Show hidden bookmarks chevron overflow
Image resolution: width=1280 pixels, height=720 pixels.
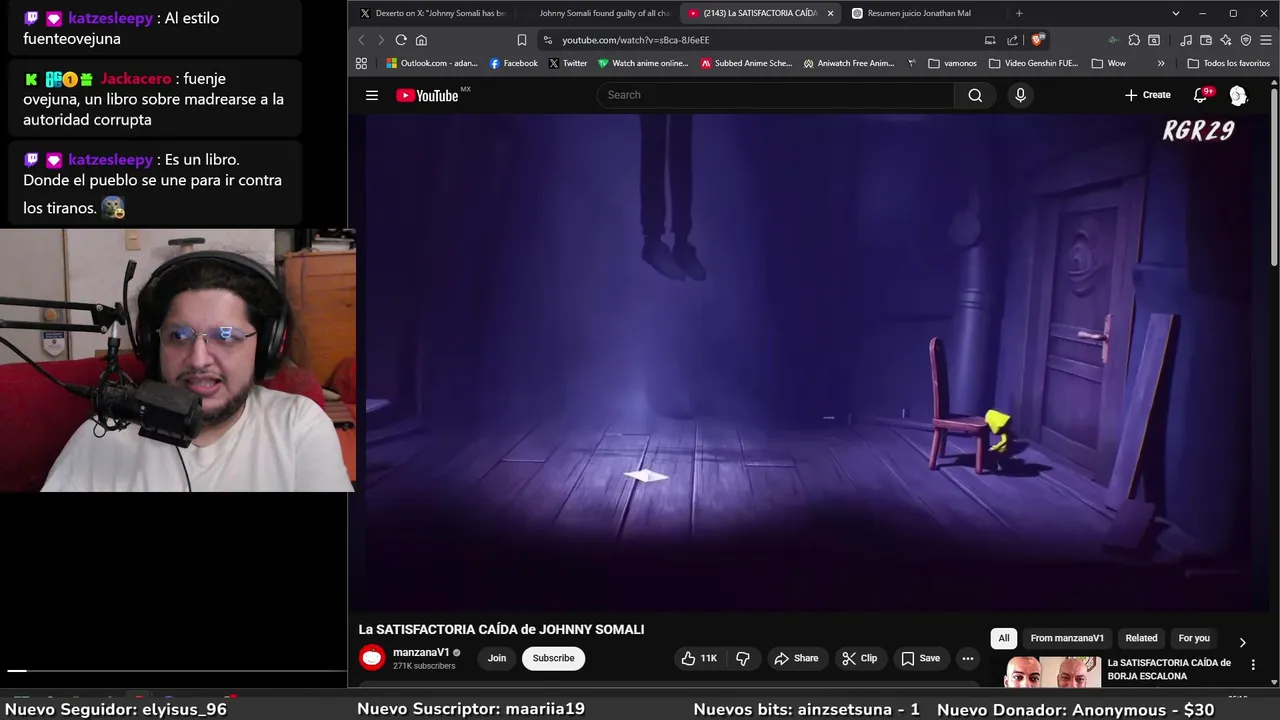[x=1160, y=63]
